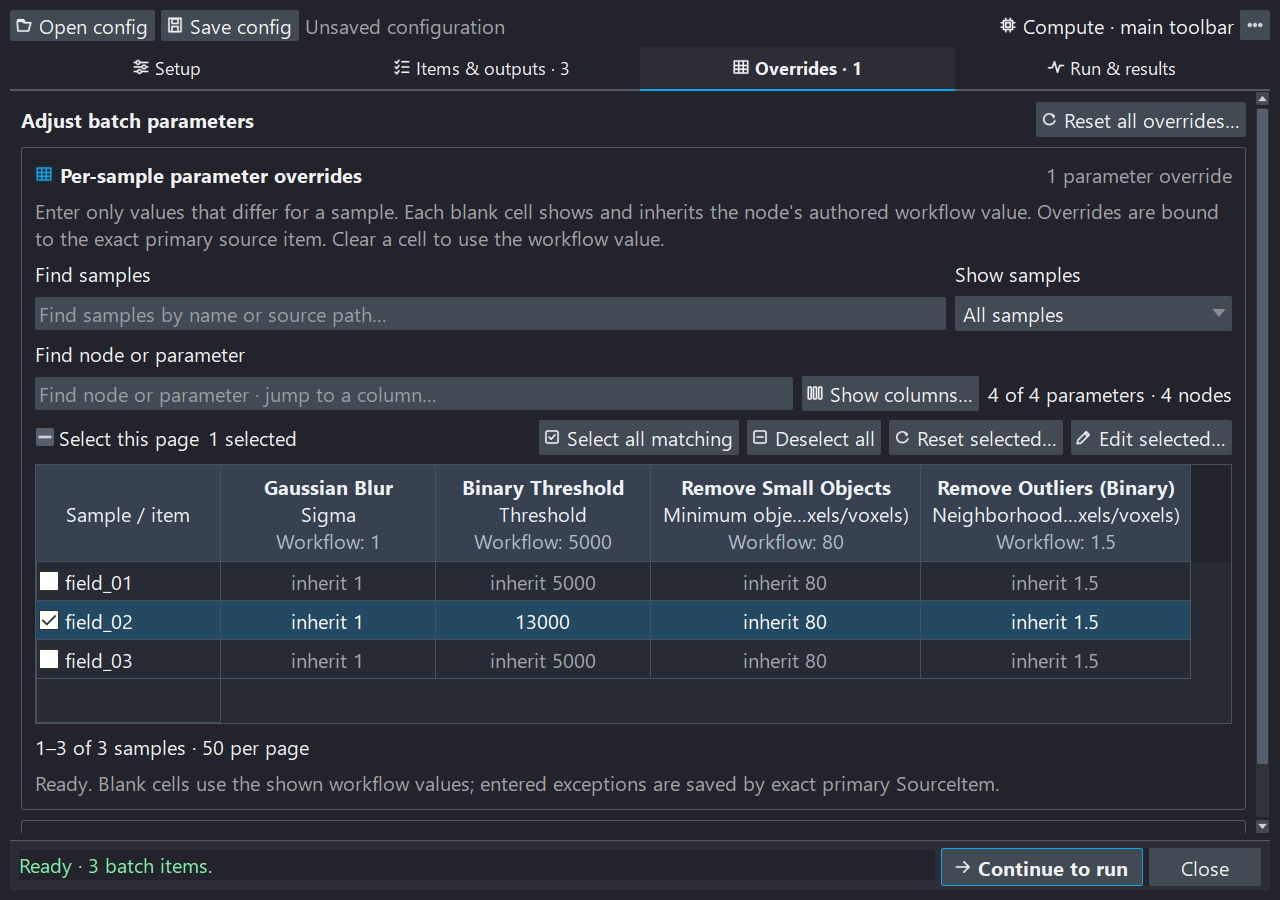The height and width of the screenshot is (900, 1280).
Task: Click field_03 Threshold inherit 5000 cell
Action: (543, 660)
